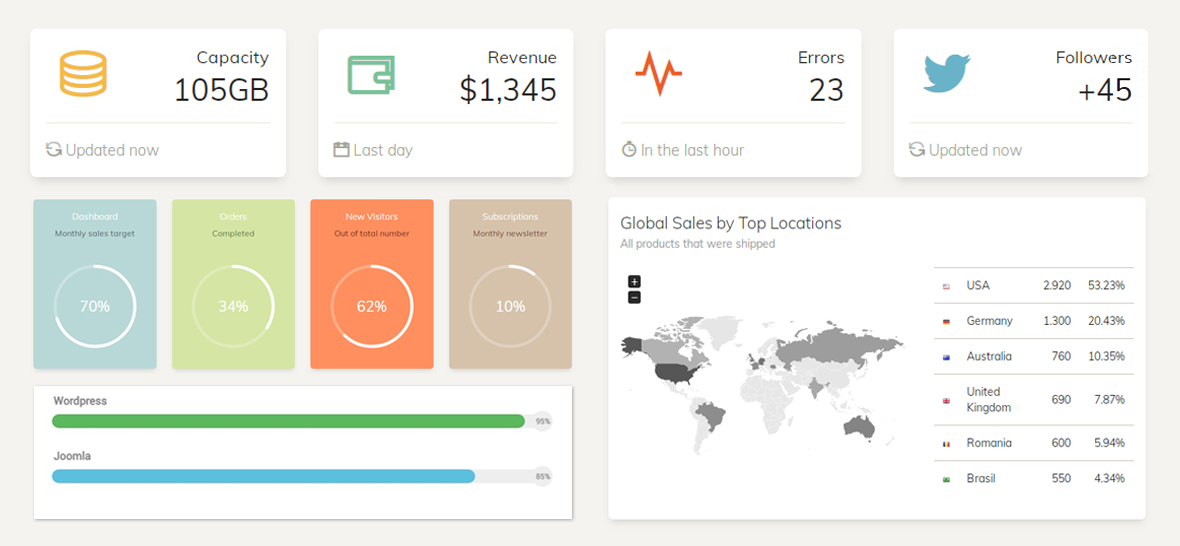Open the Orders completed 34% card
The width and height of the screenshot is (1180, 546).
pyautogui.click(x=233, y=284)
